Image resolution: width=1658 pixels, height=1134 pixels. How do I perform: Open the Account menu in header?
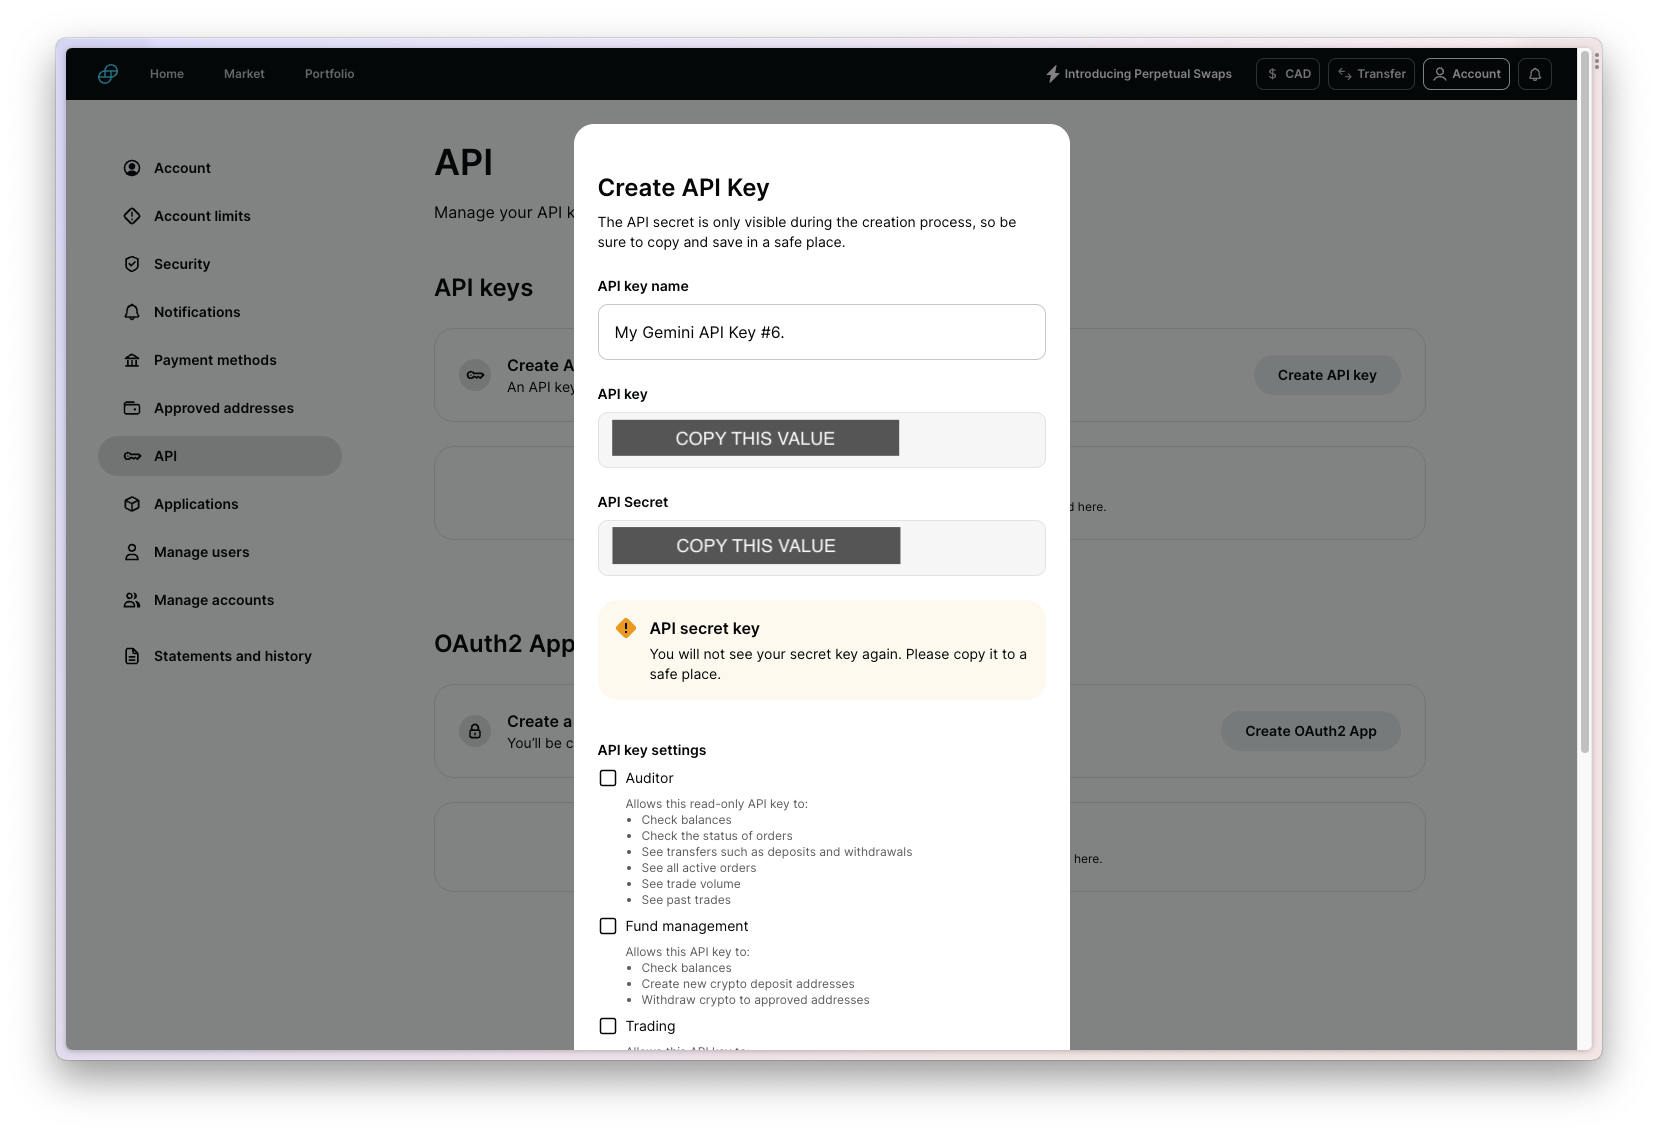(1466, 74)
